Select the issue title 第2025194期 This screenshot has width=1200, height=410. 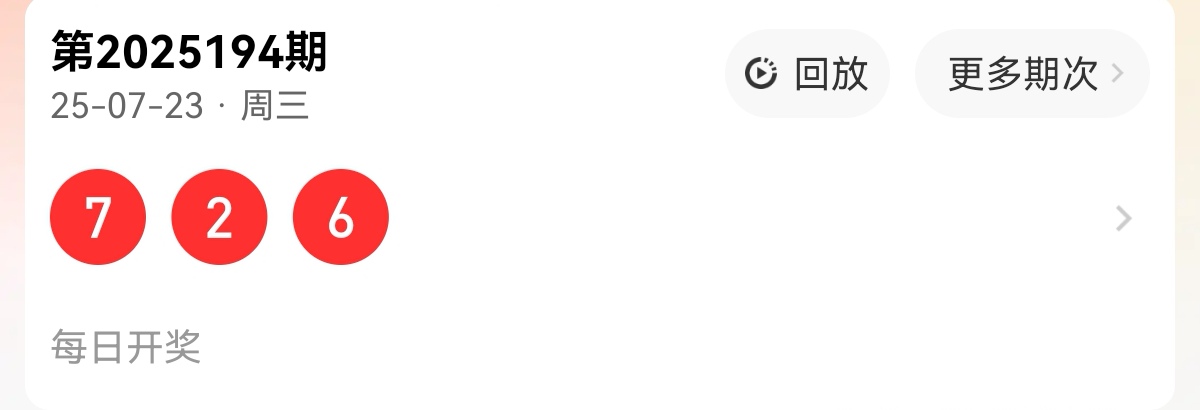pos(189,52)
